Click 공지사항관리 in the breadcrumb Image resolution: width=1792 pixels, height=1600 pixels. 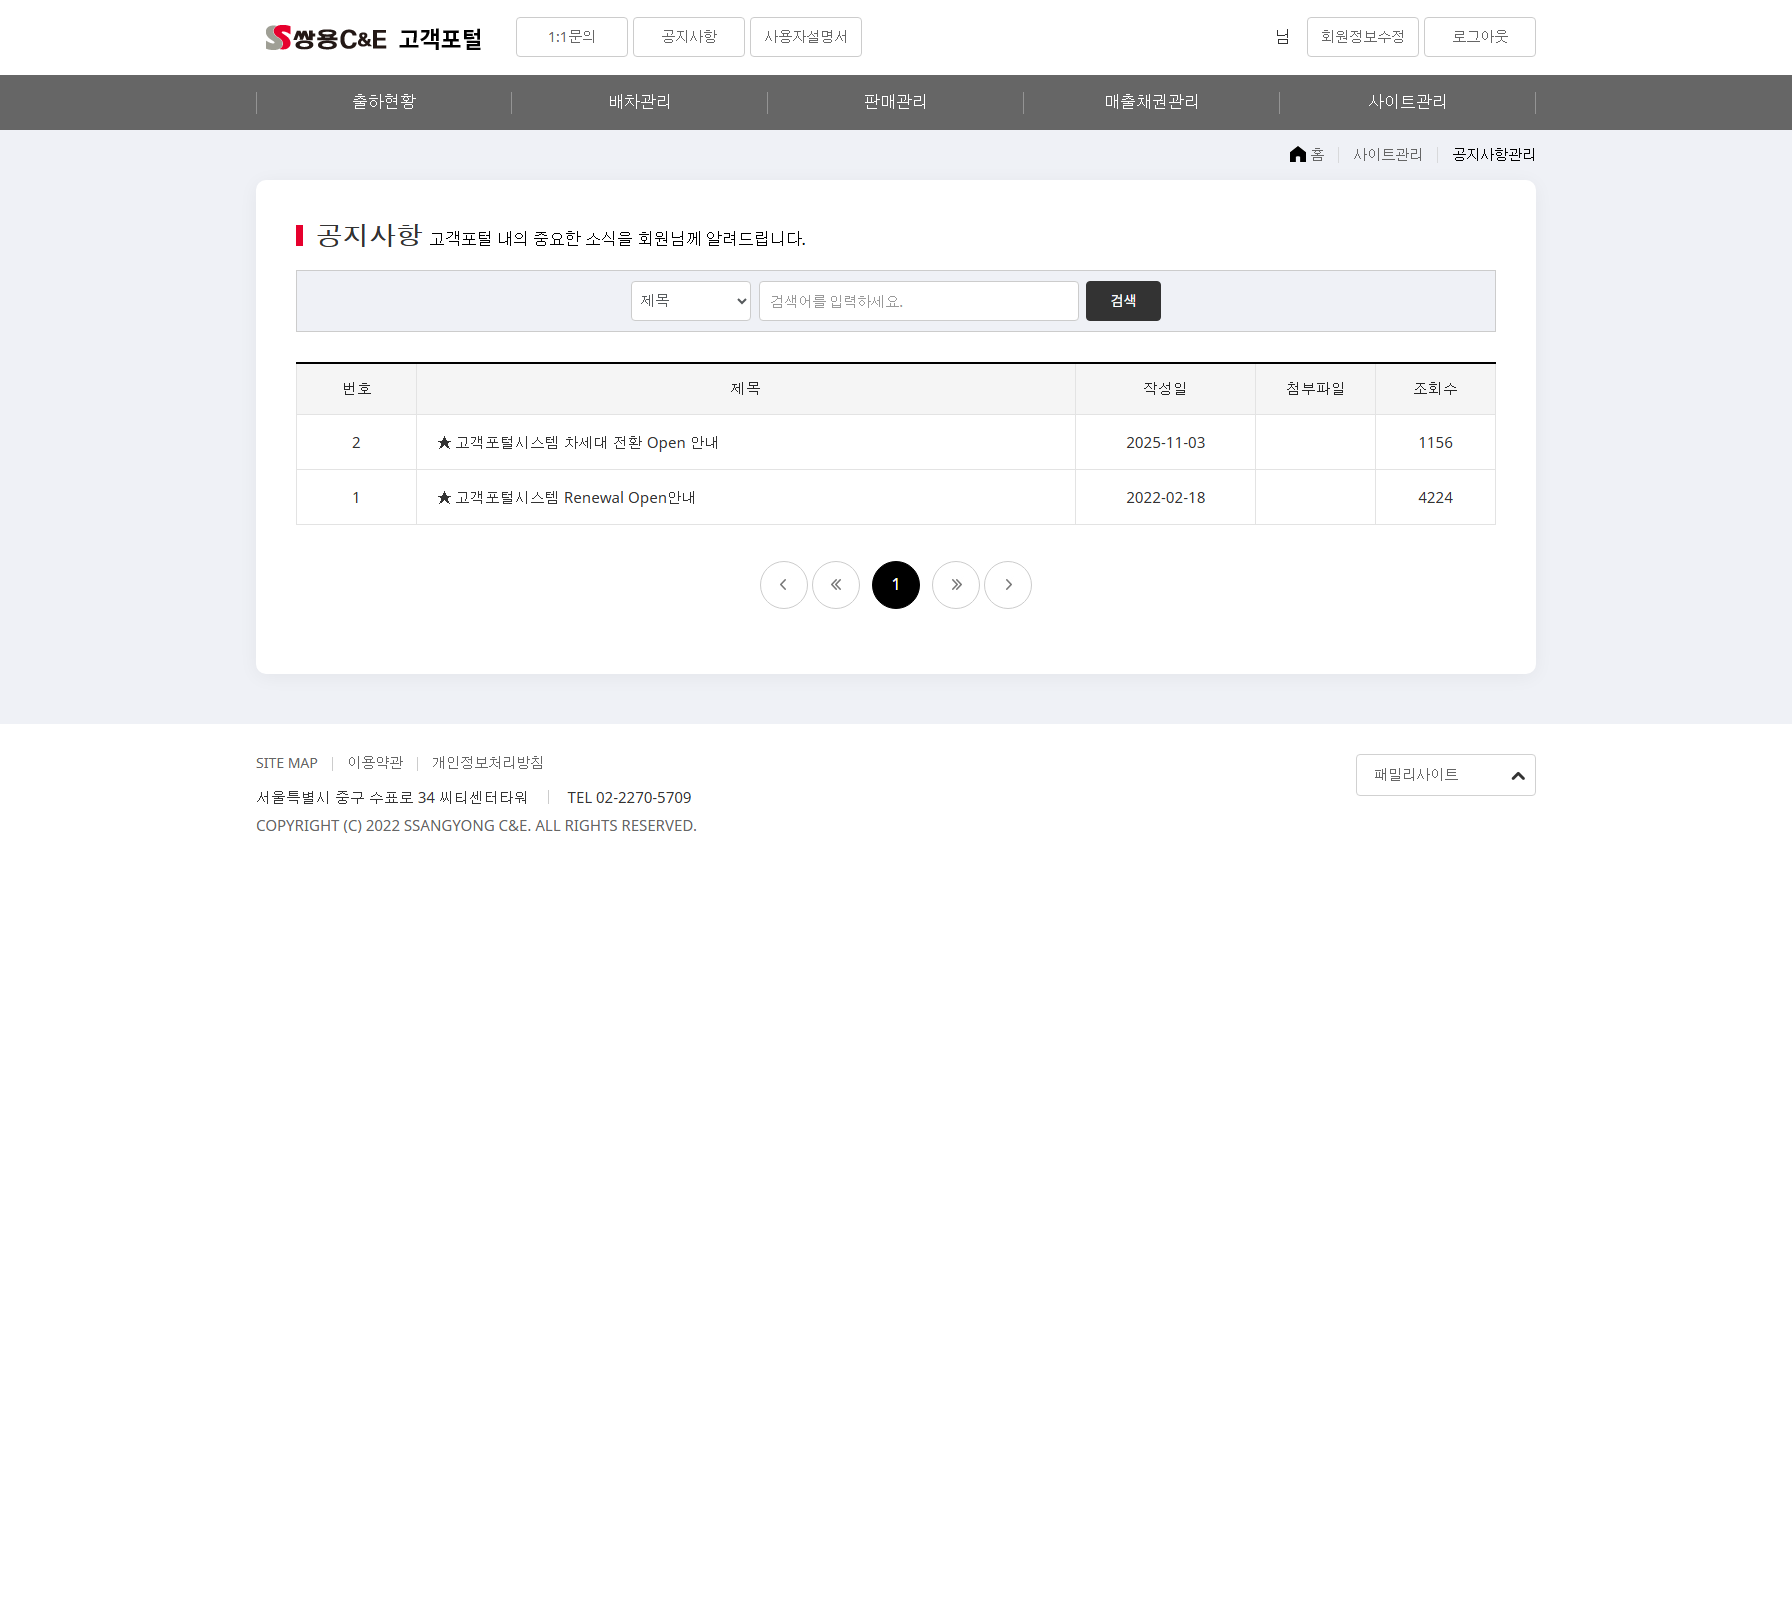click(x=1494, y=154)
